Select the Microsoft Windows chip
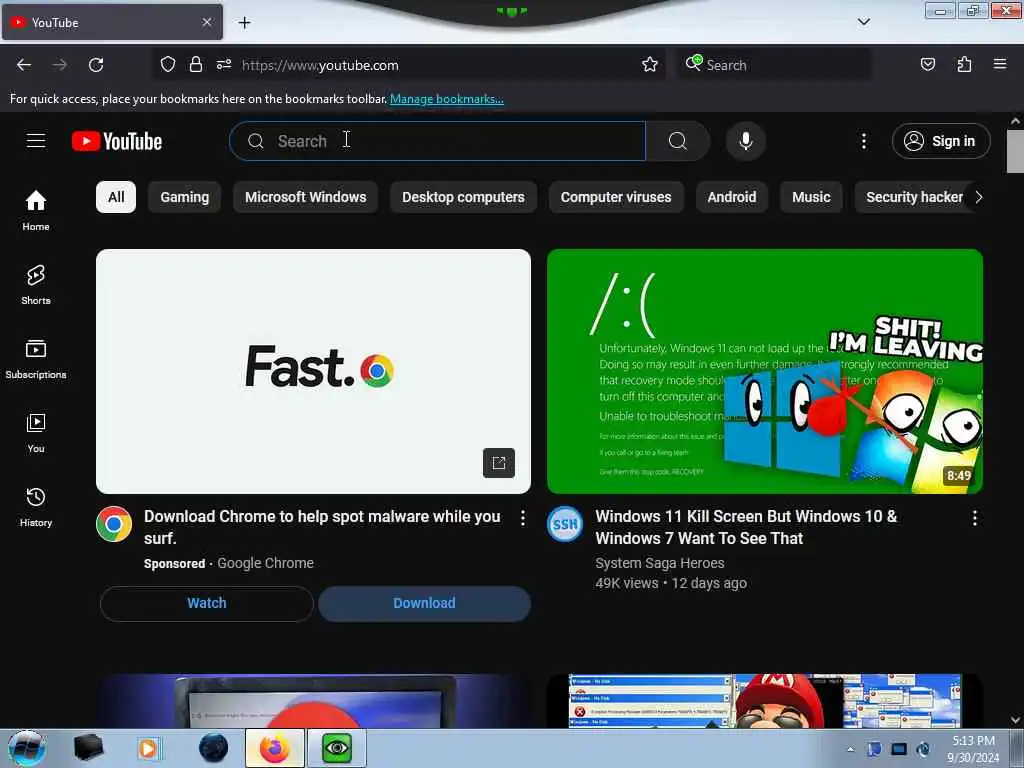Screen dimensions: 1024x768 click(x=306, y=197)
